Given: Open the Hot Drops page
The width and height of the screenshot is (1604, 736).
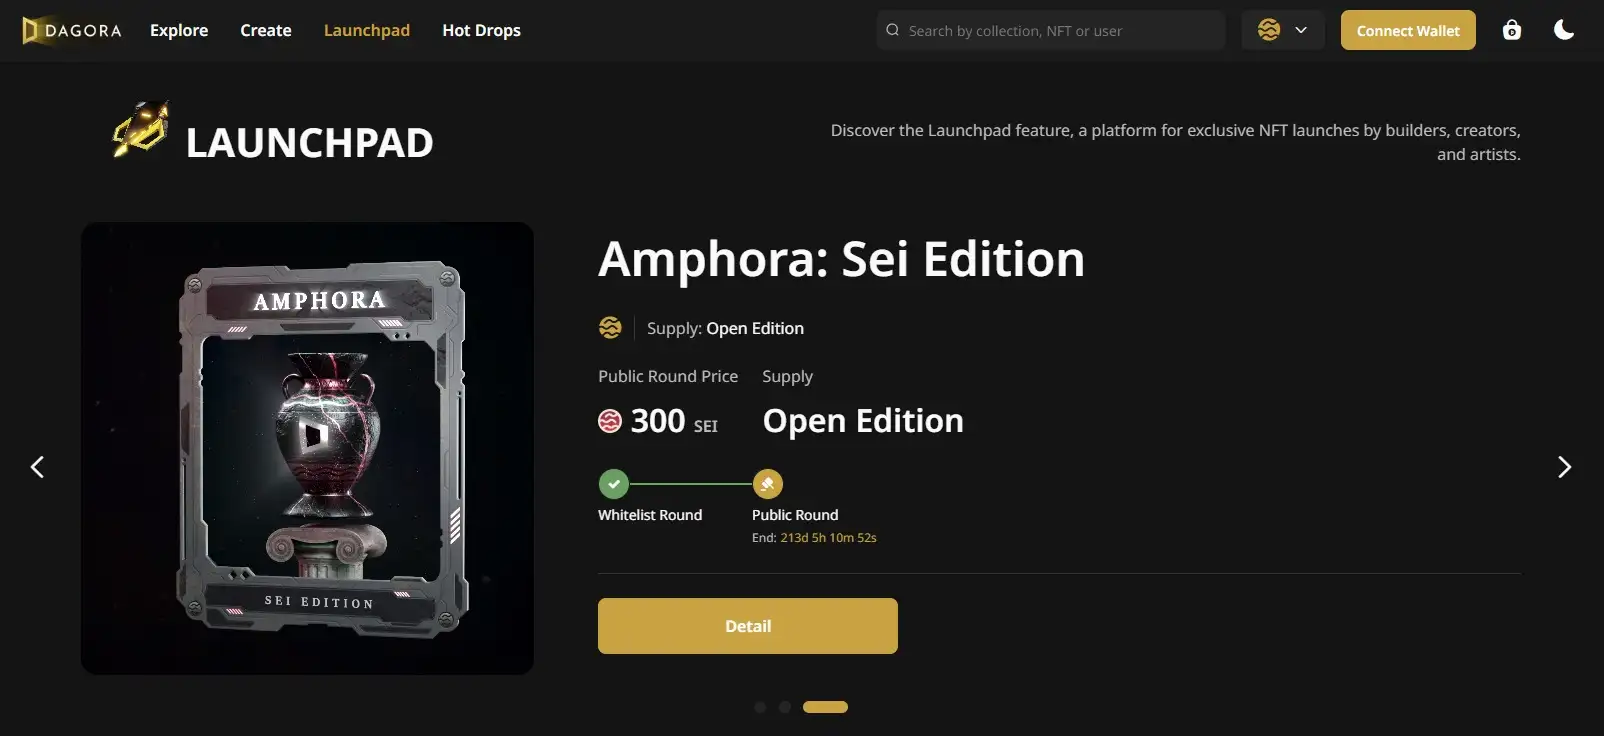Looking at the screenshot, I should [x=481, y=30].
